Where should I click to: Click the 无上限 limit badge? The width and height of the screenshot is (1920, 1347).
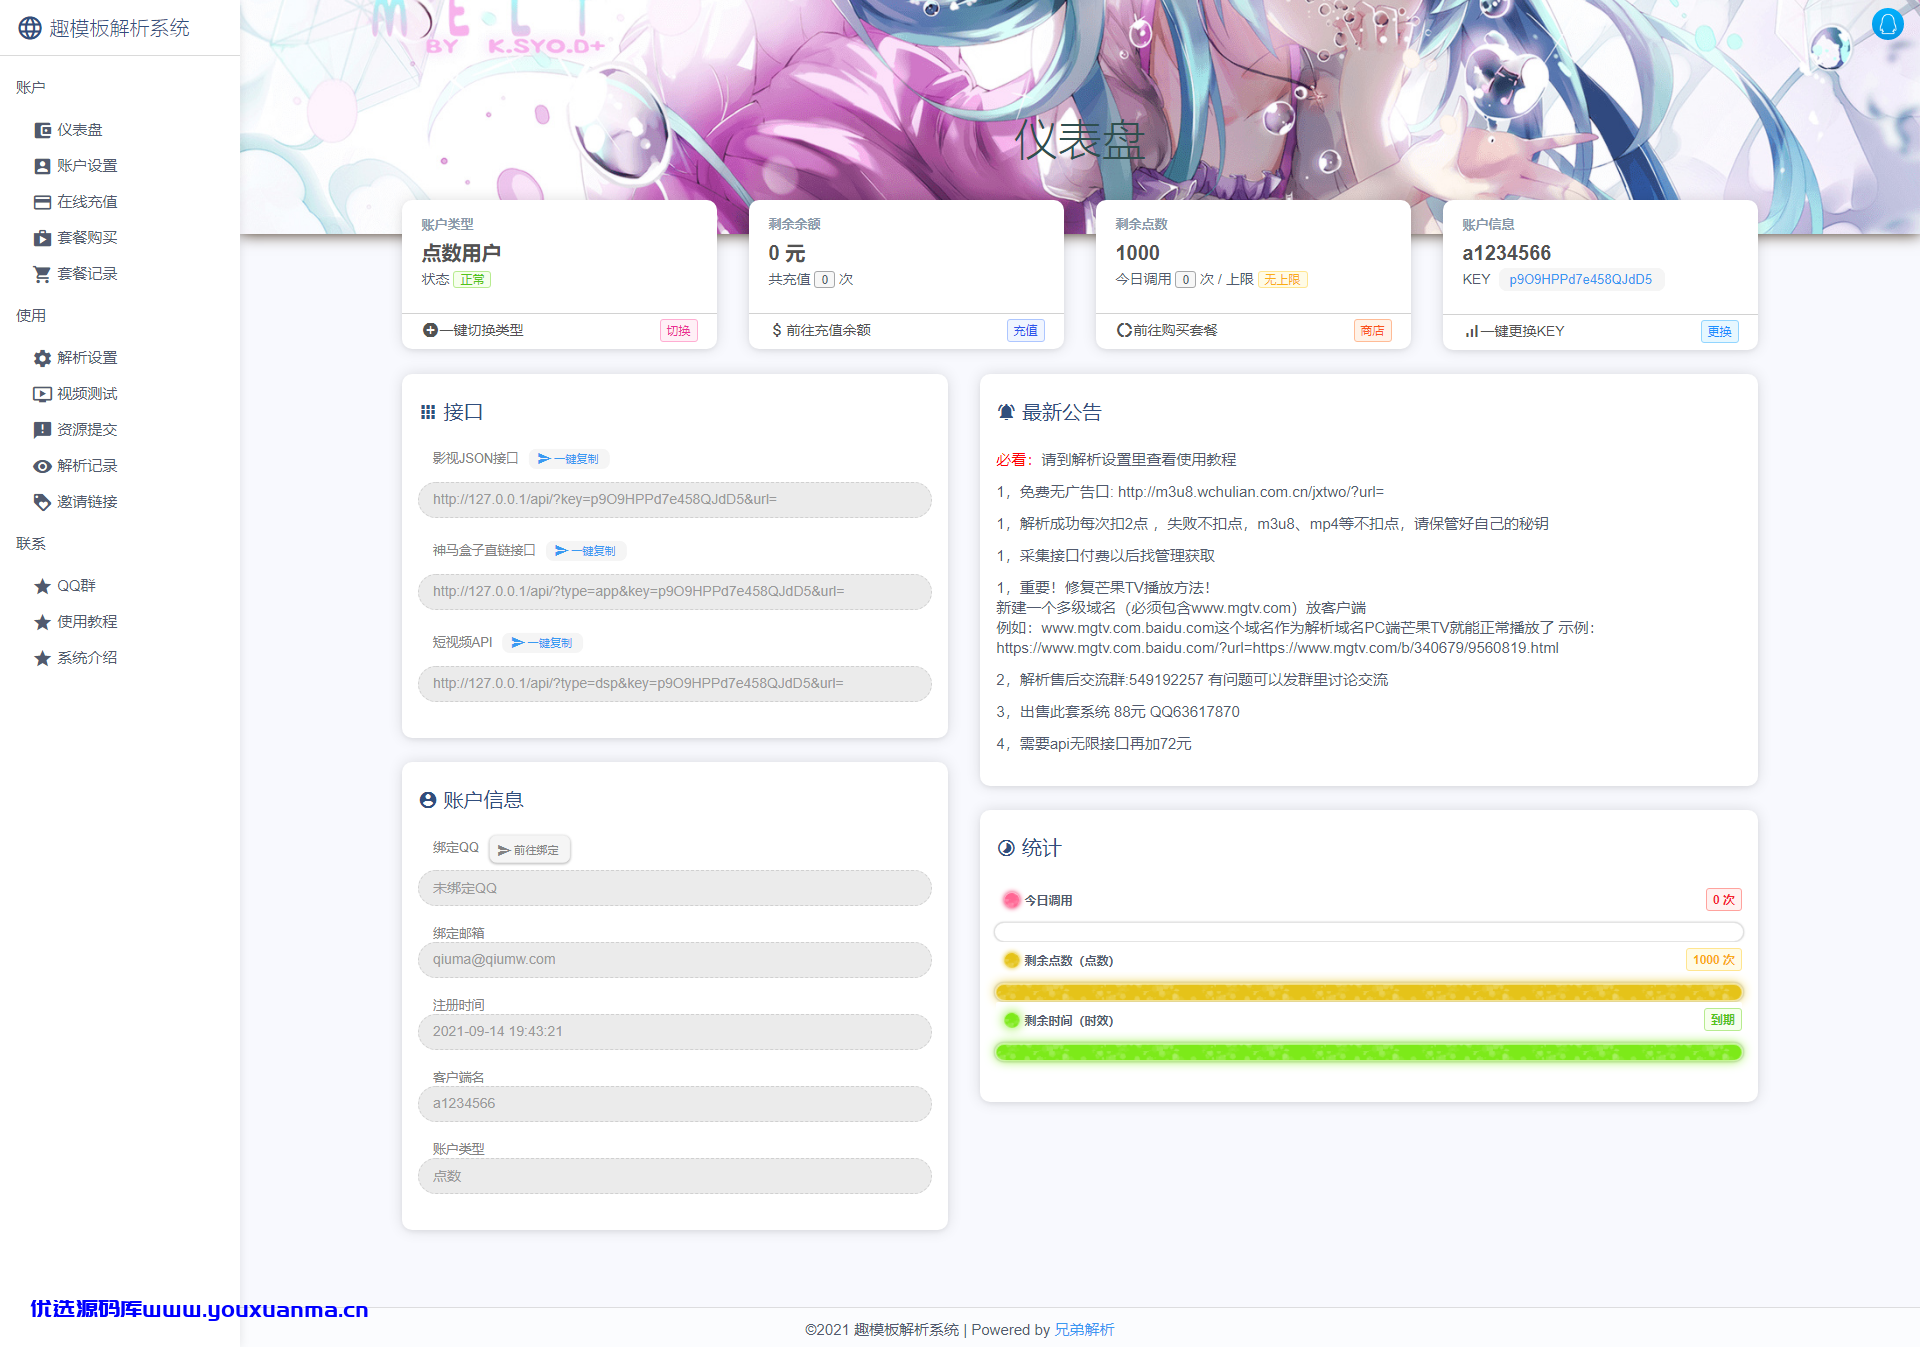[1282, 280]
